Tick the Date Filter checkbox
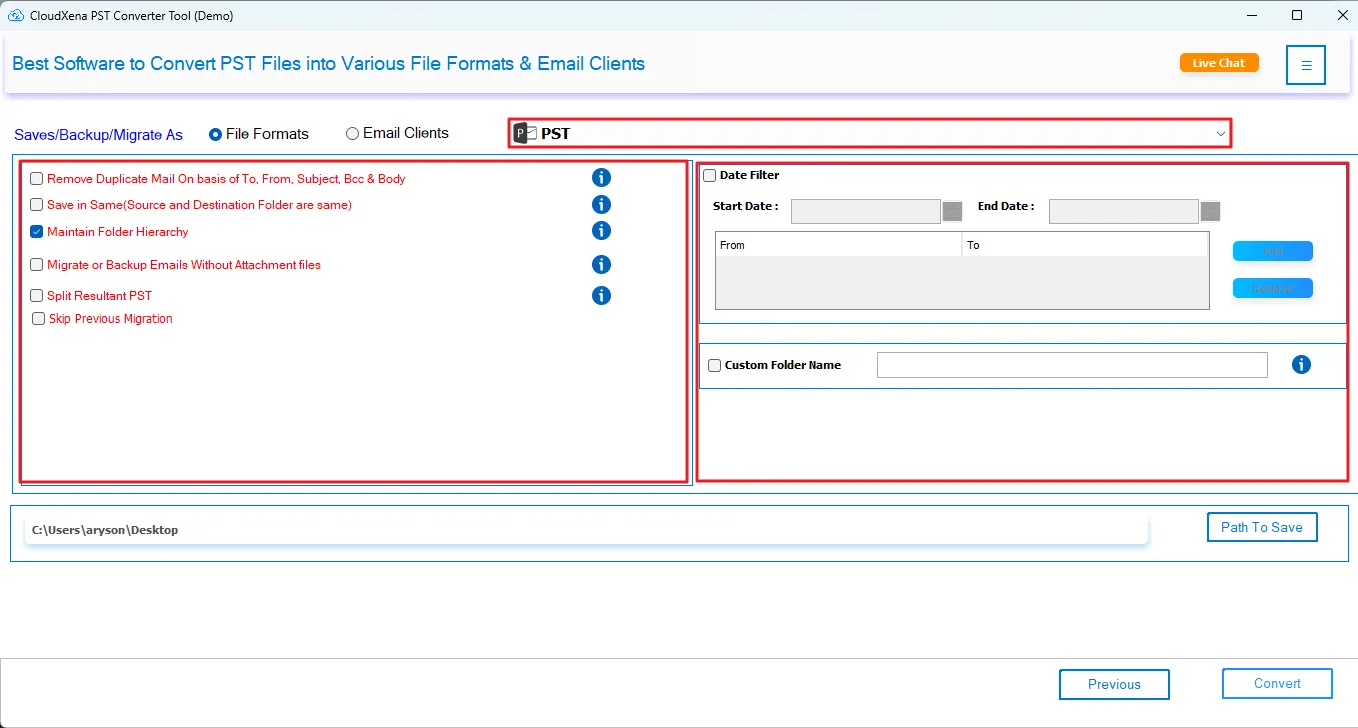Screen dimensions: 1358x728 (x=710, y=176)
